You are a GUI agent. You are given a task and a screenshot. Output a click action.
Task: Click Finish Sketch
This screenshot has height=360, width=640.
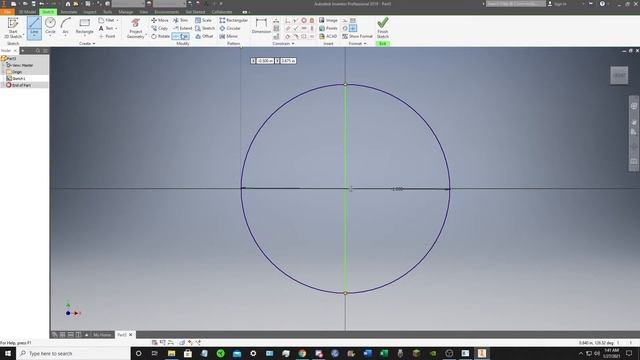[x=382, y=27]
